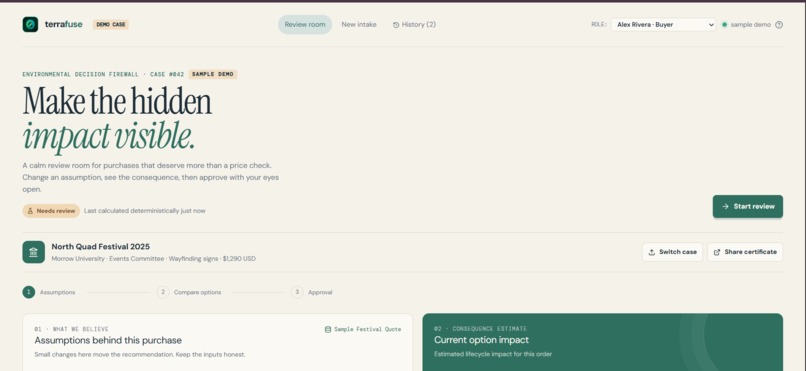Viewport: 806px width, 371px height.
Task: Go to step 2 Compare options
Action: 189,292
